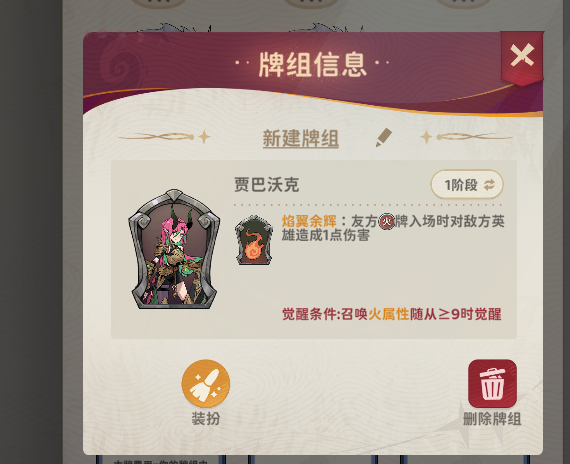Click the 删除牌组 text label
Viewport: 570px width, 464px height.
pyautogui.click(x=492, y=419)
